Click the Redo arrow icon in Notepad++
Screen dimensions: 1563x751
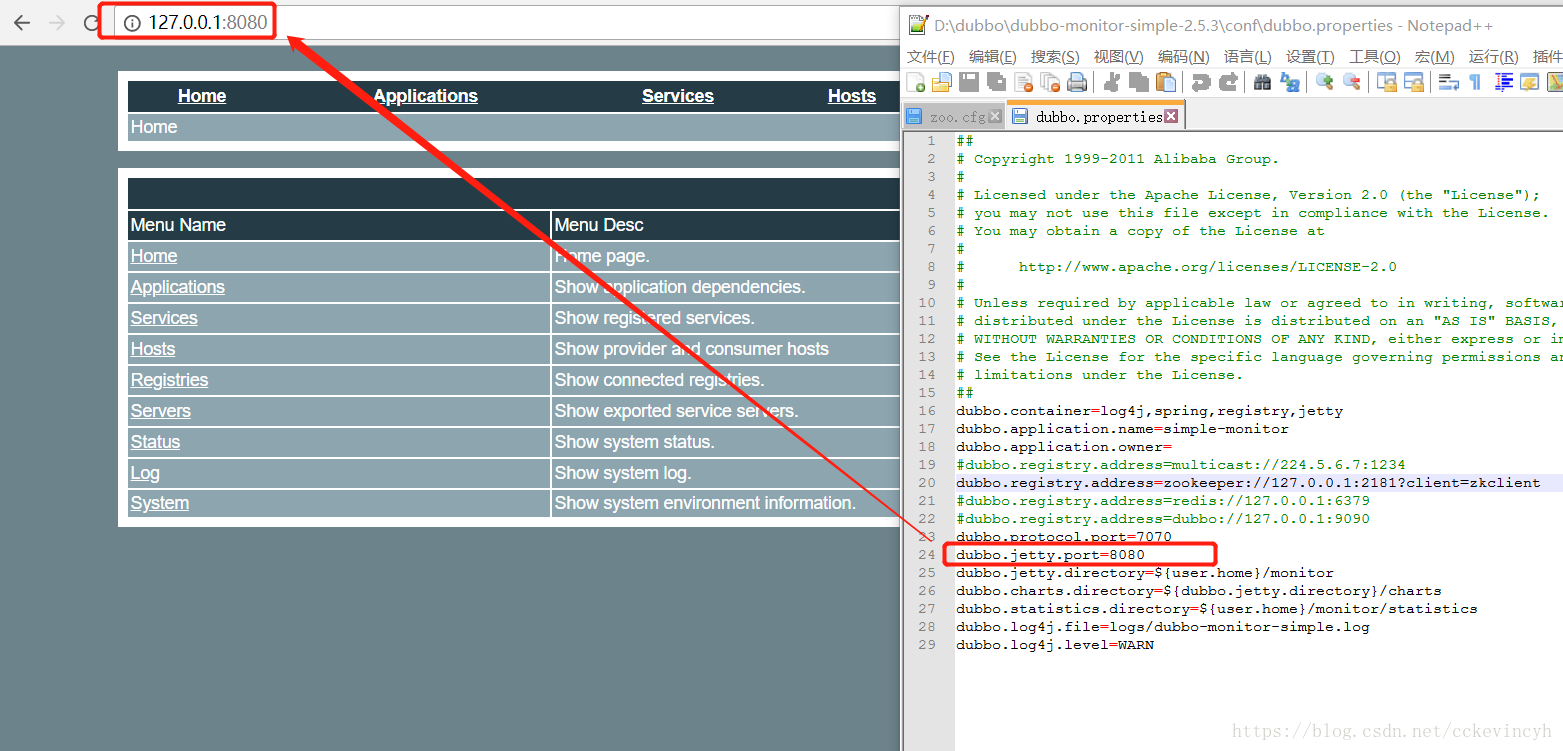point(1228,82)
